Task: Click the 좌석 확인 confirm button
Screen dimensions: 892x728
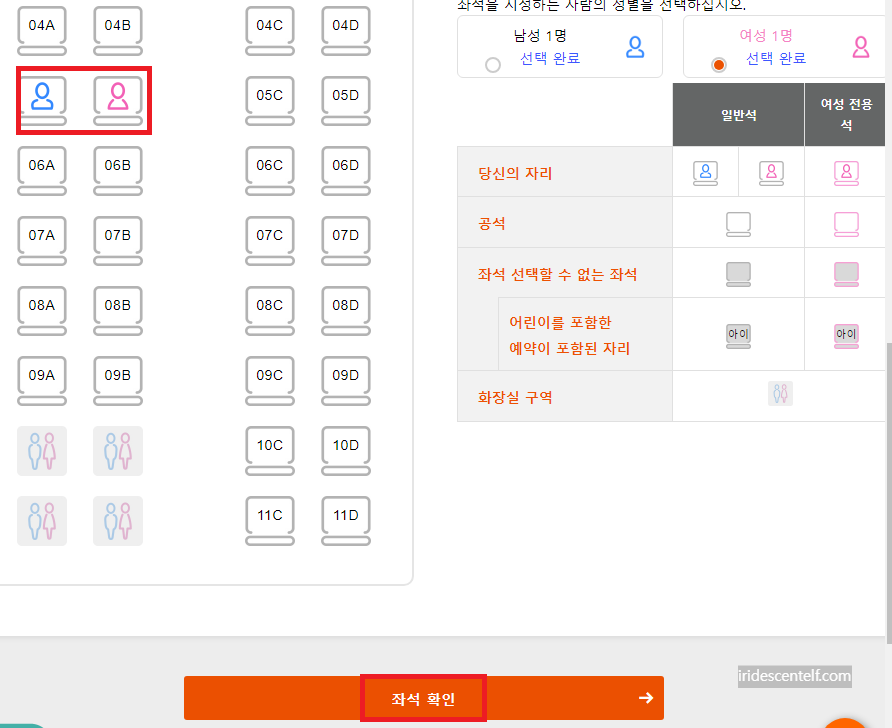Action: 423,698
